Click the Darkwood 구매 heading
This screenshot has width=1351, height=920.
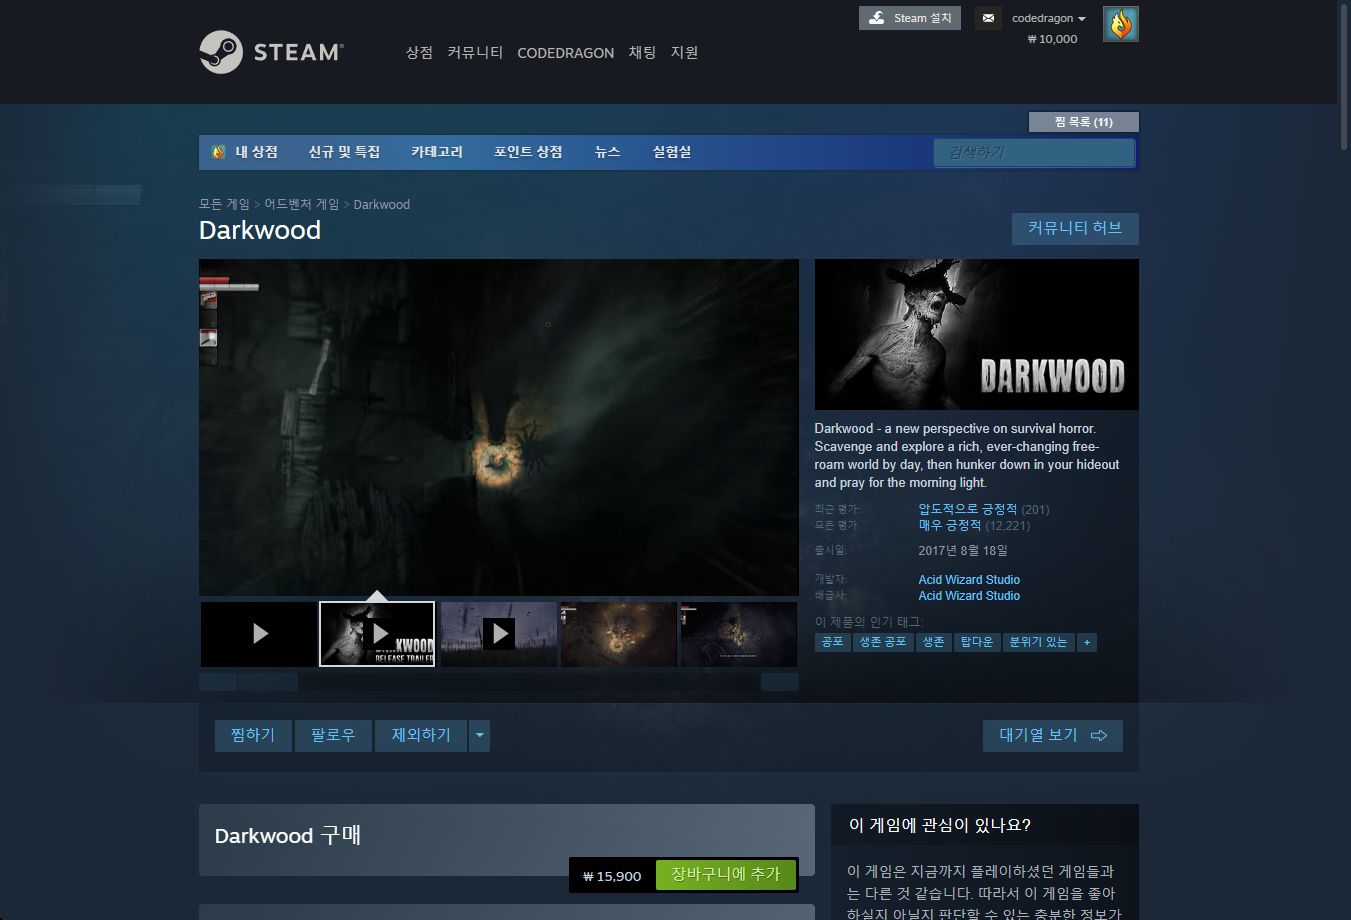click(288, 835)
